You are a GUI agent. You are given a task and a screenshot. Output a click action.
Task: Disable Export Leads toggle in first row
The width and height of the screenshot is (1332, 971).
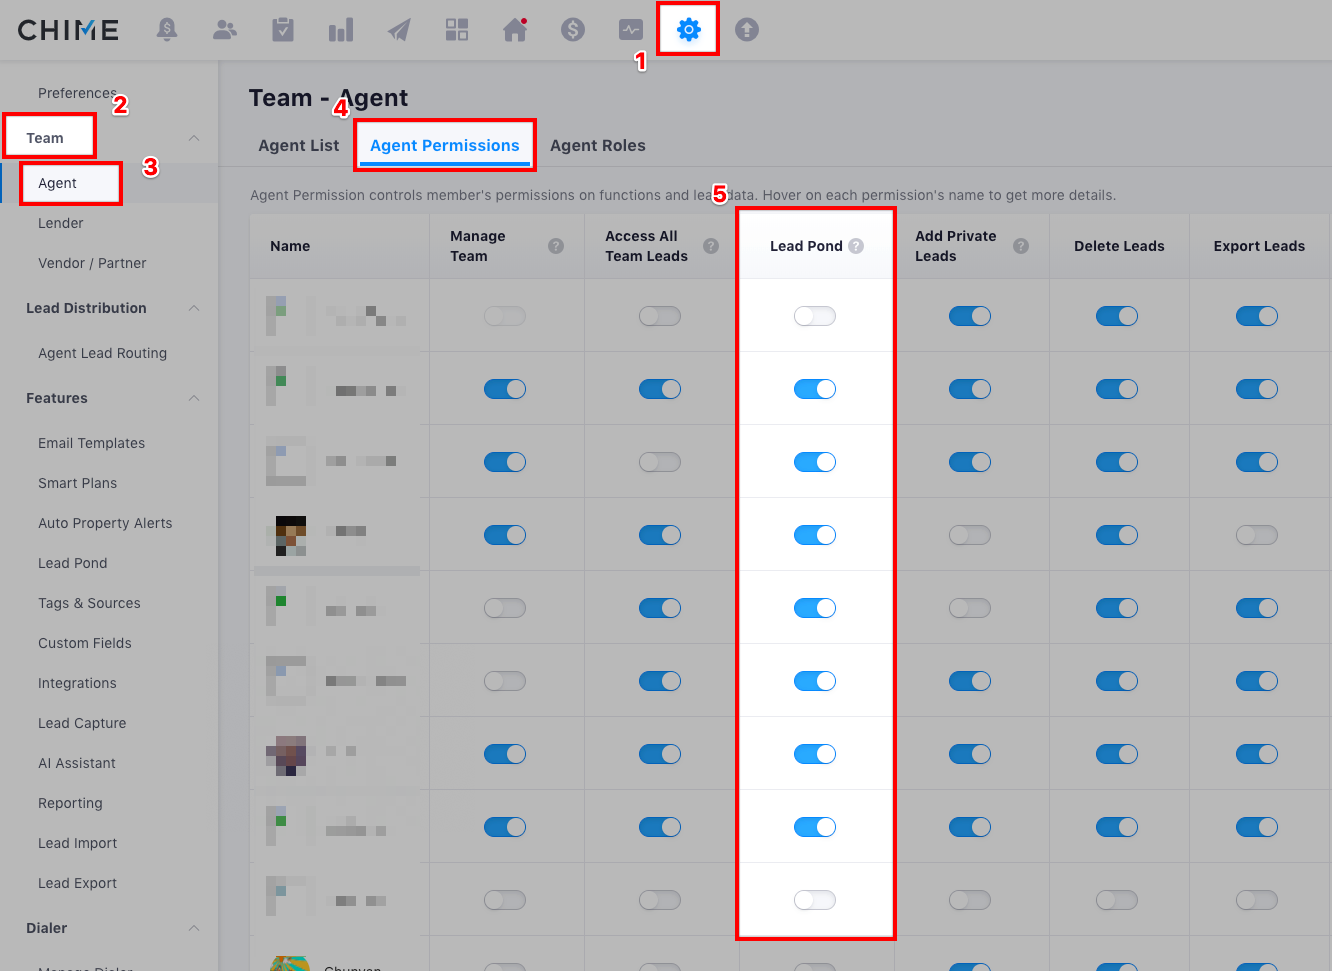coord(1256,316)
